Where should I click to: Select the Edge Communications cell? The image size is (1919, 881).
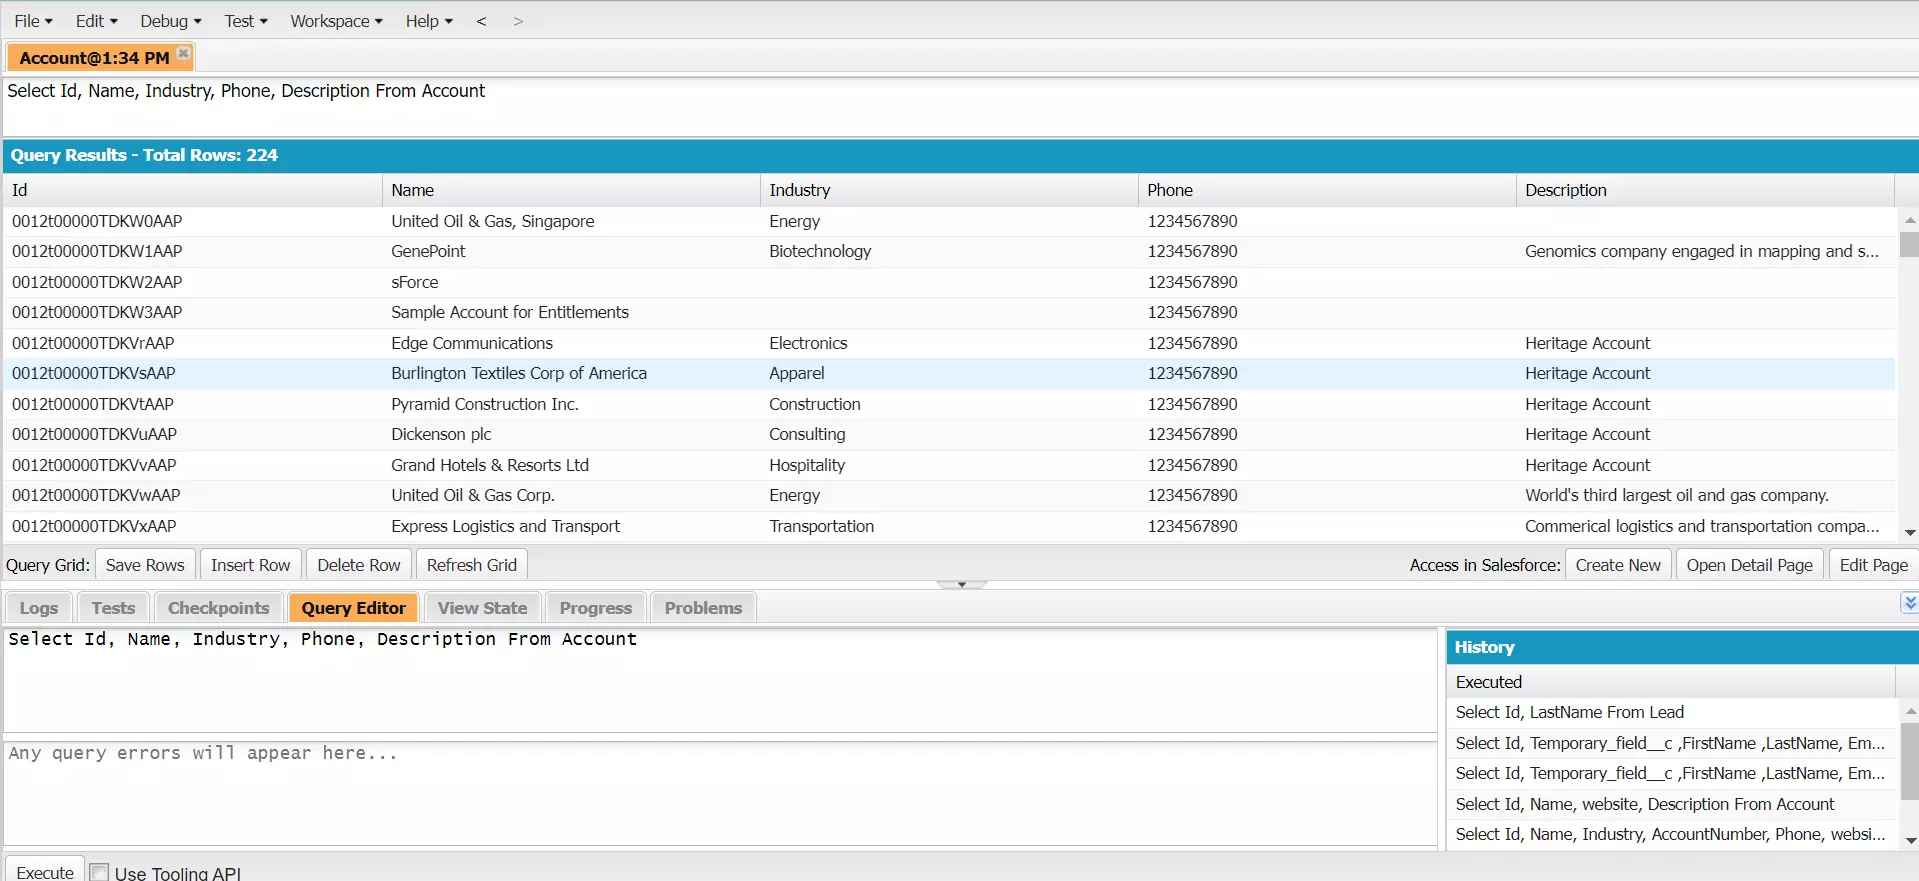(x=571, y=343)
